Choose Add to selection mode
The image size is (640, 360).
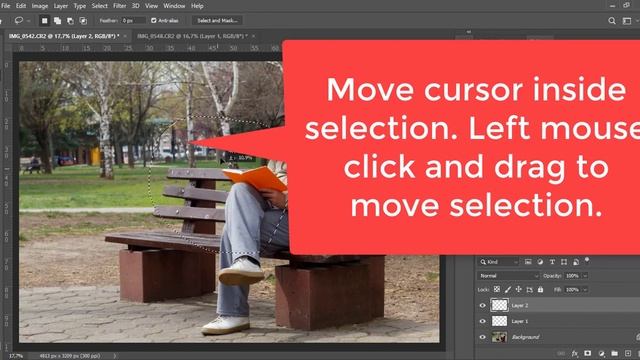pyautogui.click(x=58, y=20)
